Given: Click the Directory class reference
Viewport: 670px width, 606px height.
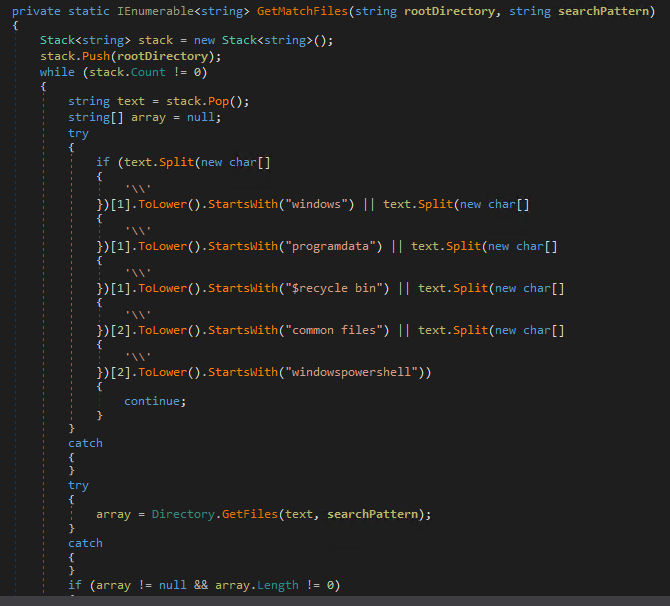Looking at the screenshot, I should click(187, 514).
